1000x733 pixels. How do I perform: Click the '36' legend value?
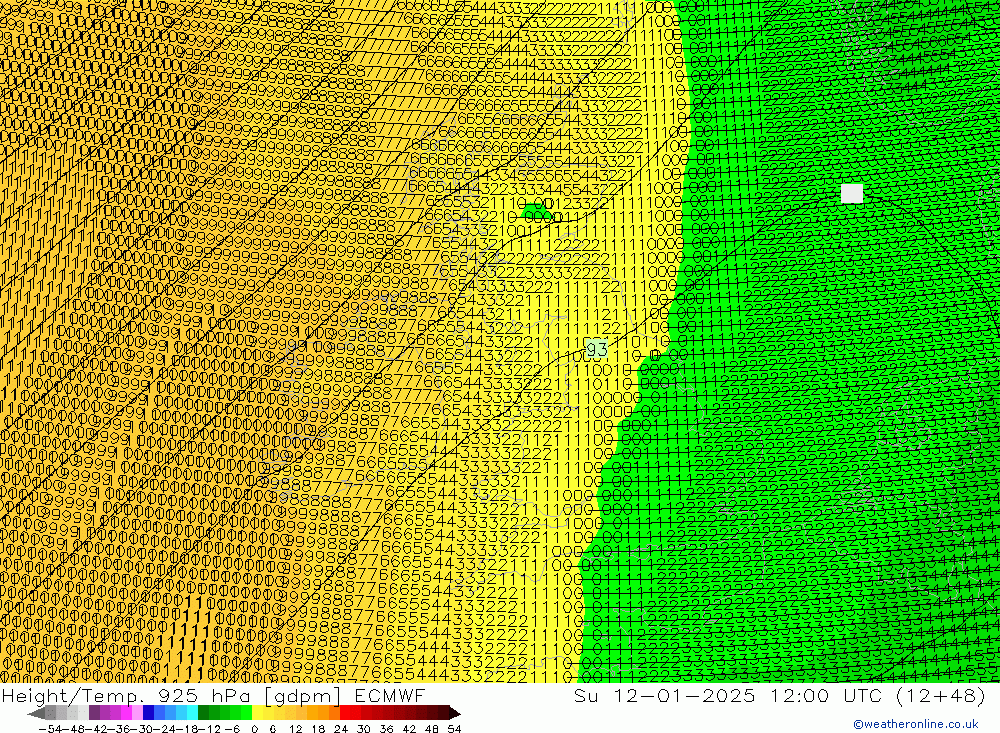(x=386, y=729)
